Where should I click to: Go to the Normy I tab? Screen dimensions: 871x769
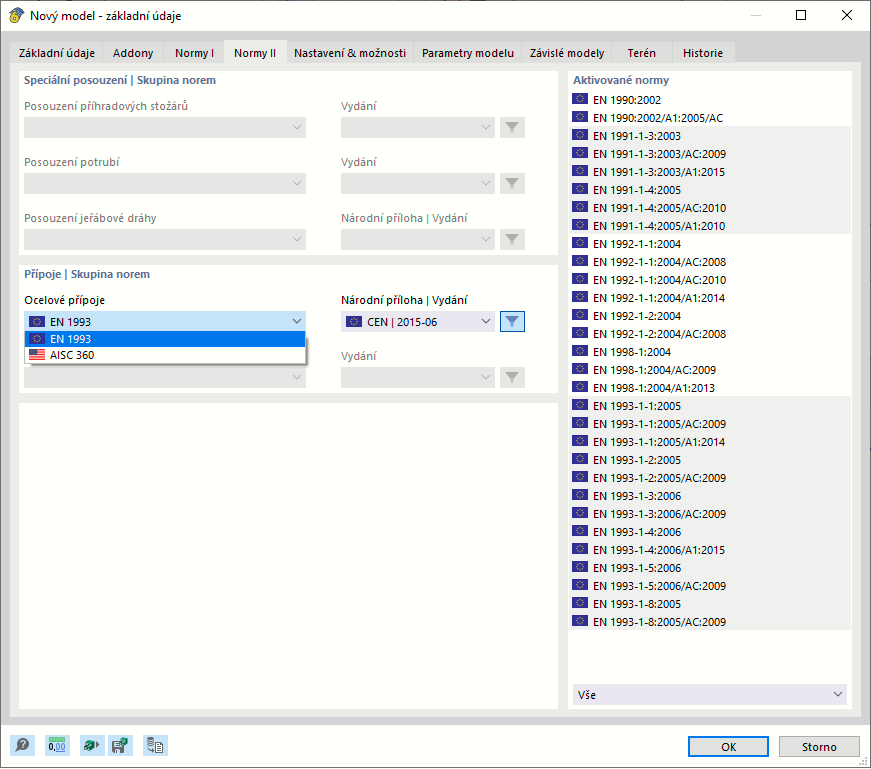194,53
